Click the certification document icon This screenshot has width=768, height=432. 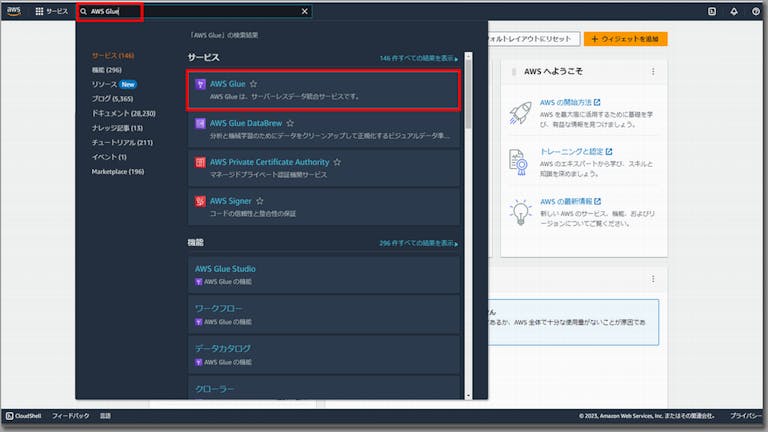(x=519, y=162)
